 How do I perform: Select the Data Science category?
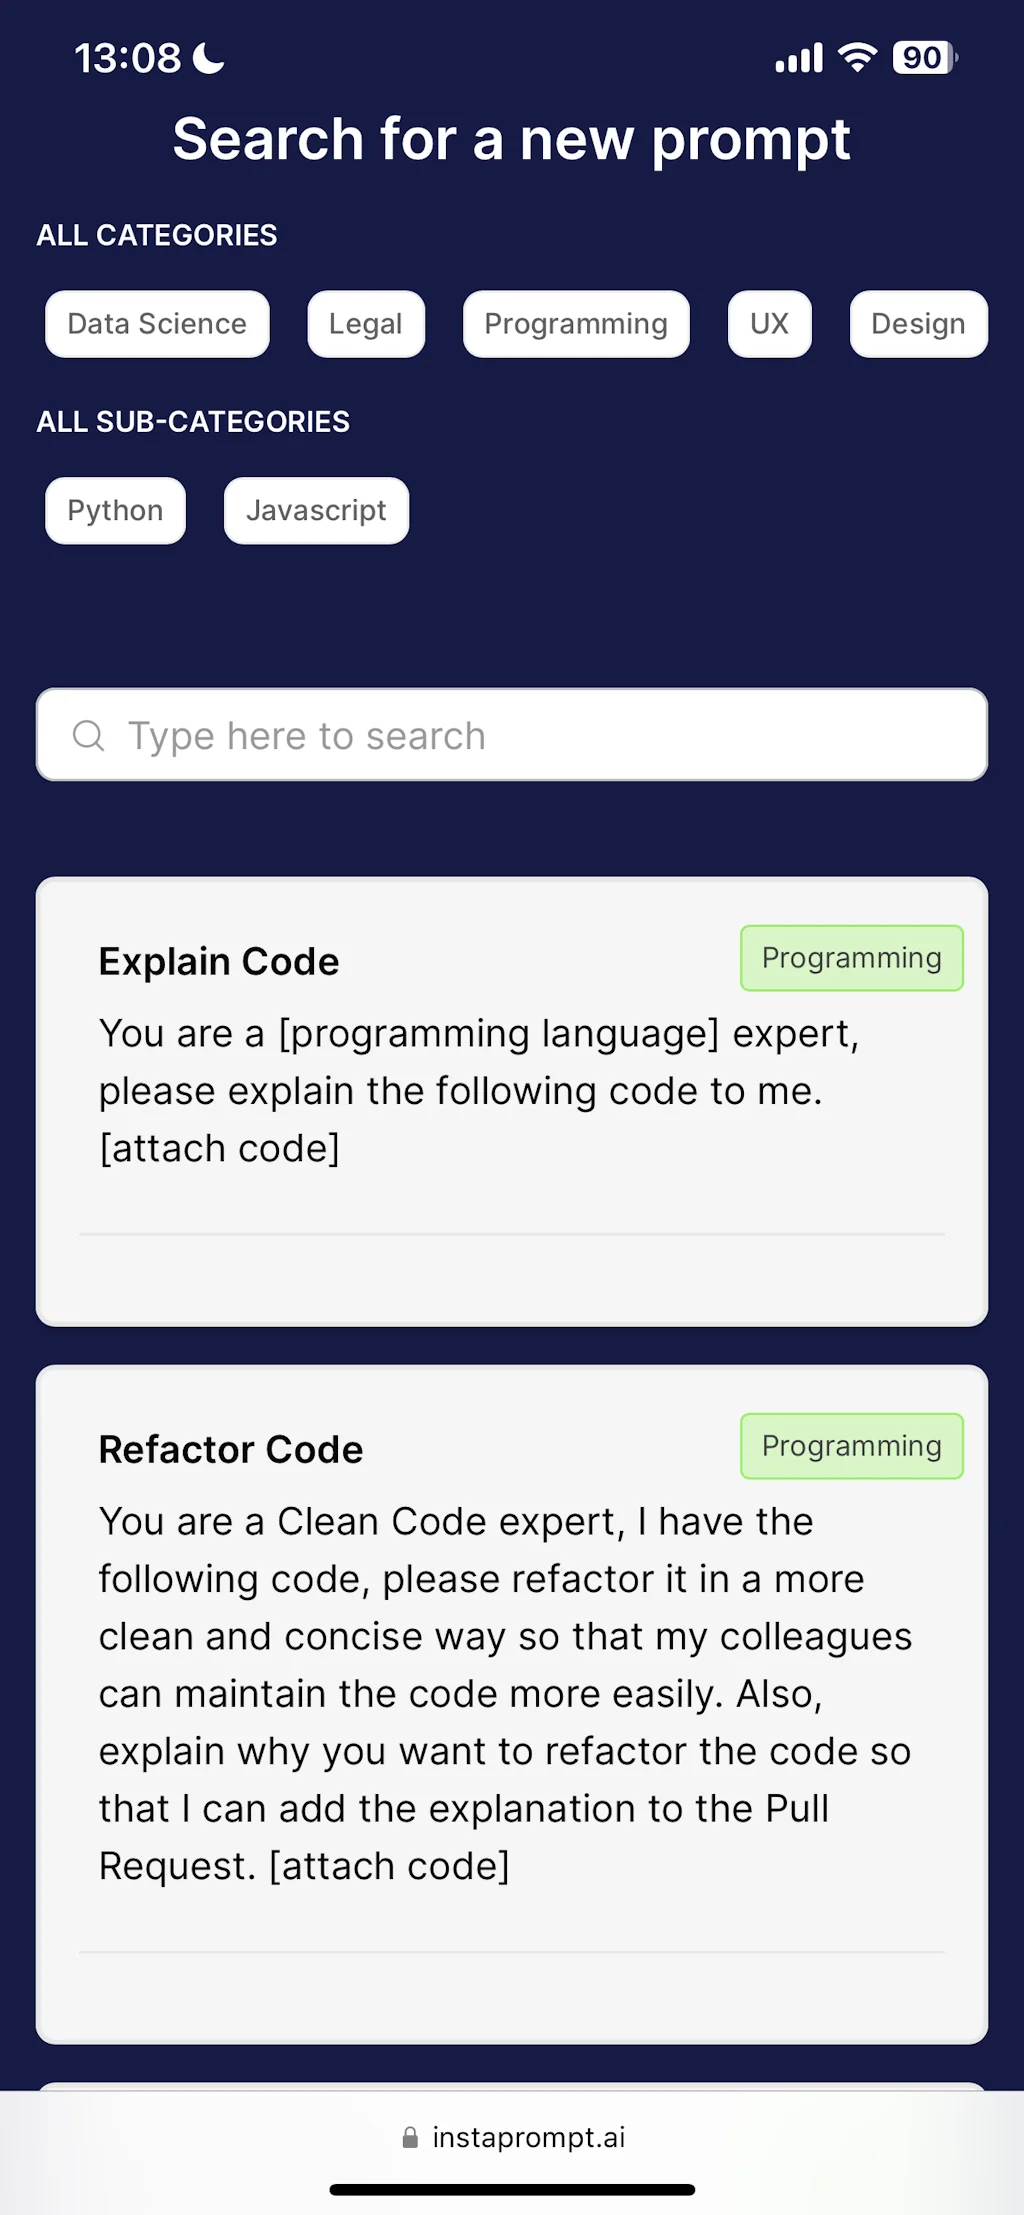(156, 323)
